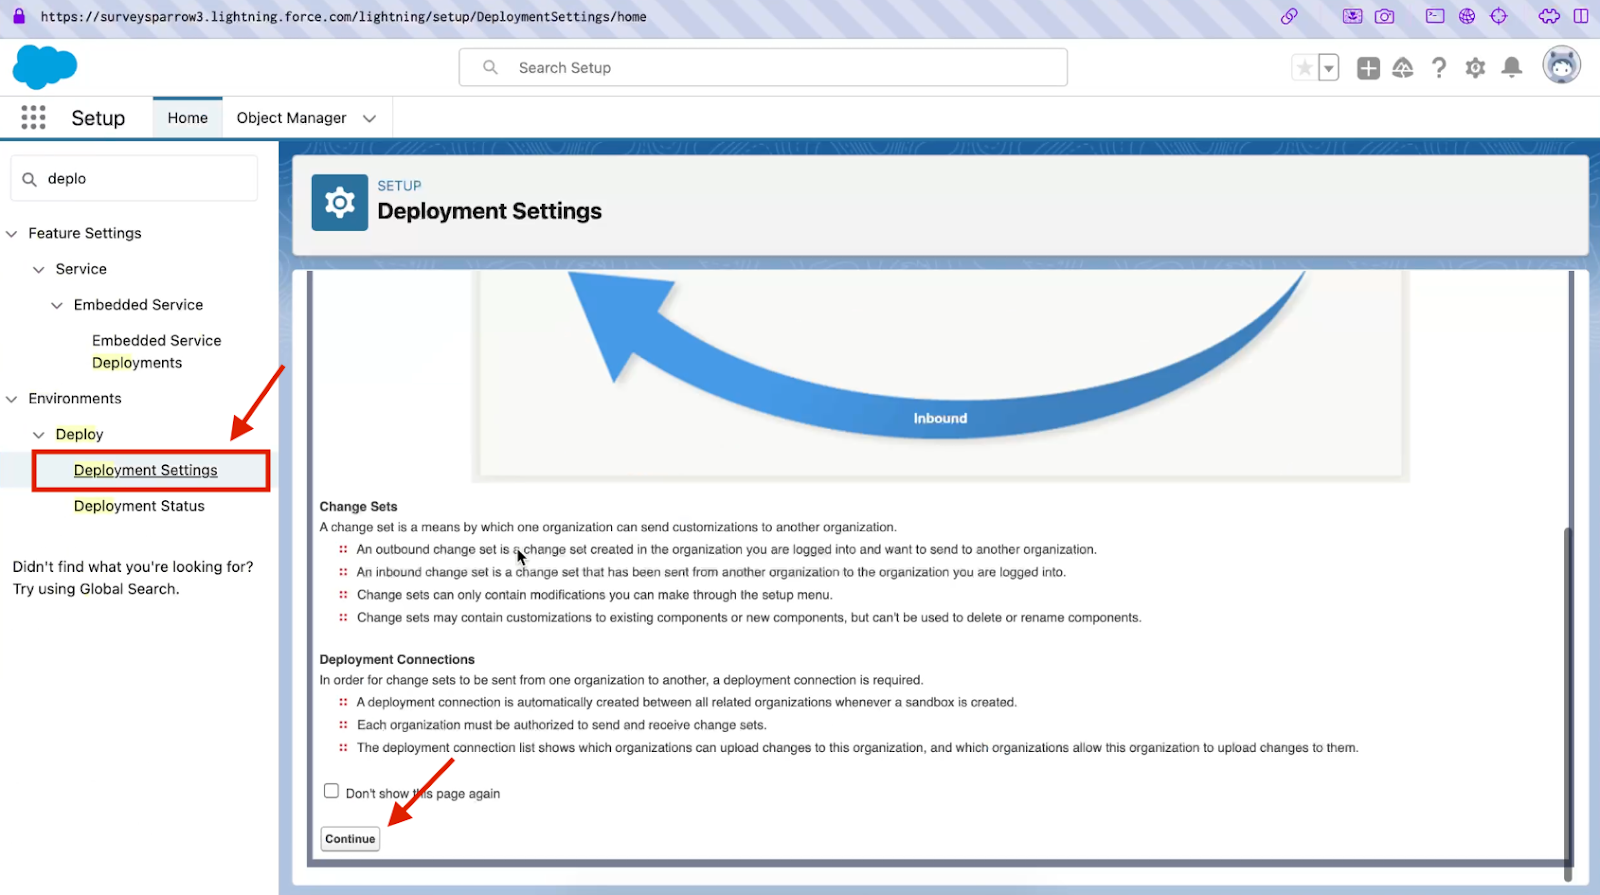Click the favorites star icon
Image resolution: width=1600 pixels, height=895 pixels.
(x=1304, y=68)
